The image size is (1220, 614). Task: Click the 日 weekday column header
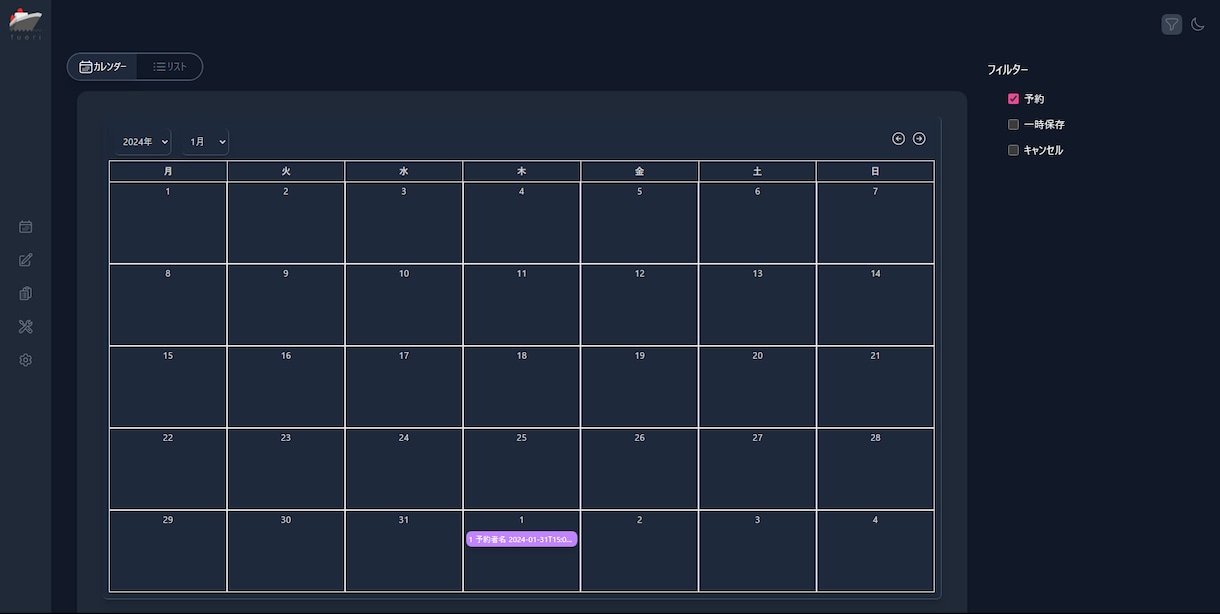pos(875,172)
